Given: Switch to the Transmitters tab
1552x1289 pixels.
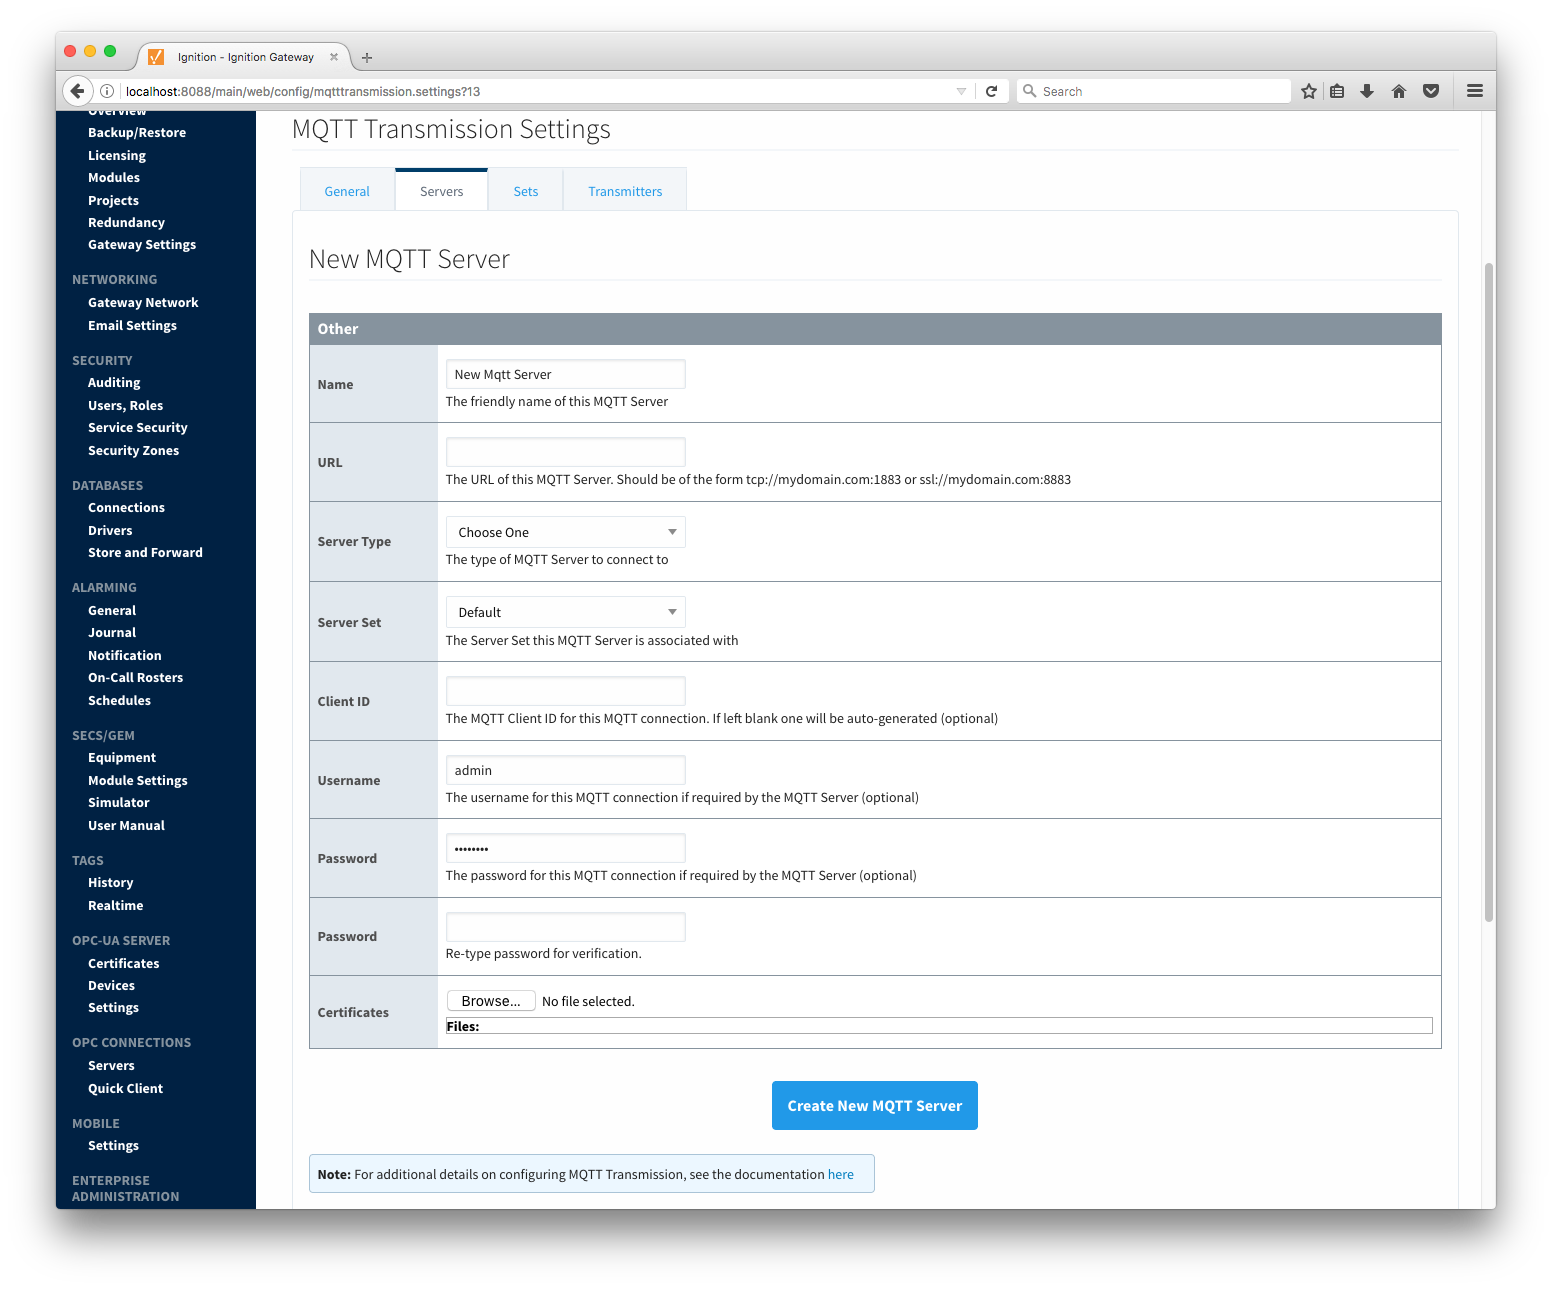Looking at the screenshot, I should pos(625,191).
